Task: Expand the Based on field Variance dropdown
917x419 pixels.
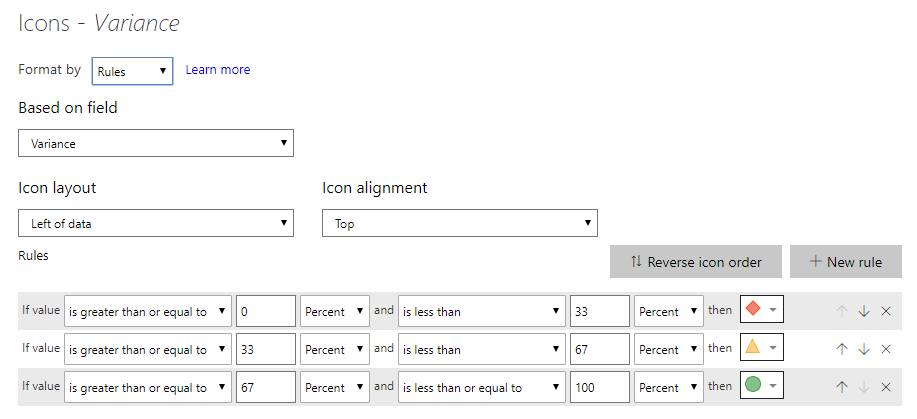Action: click(x=156, y=143)
